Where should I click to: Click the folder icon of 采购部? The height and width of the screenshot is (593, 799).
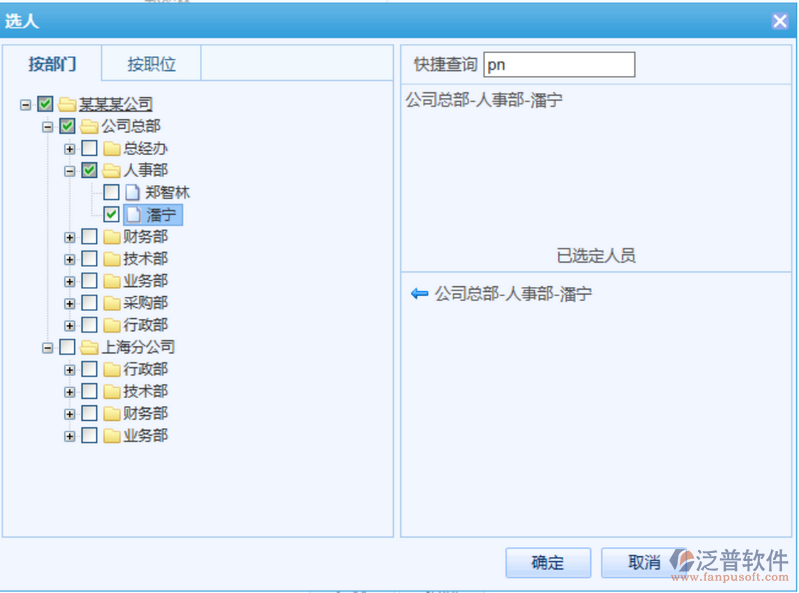(x=112, y=303)
